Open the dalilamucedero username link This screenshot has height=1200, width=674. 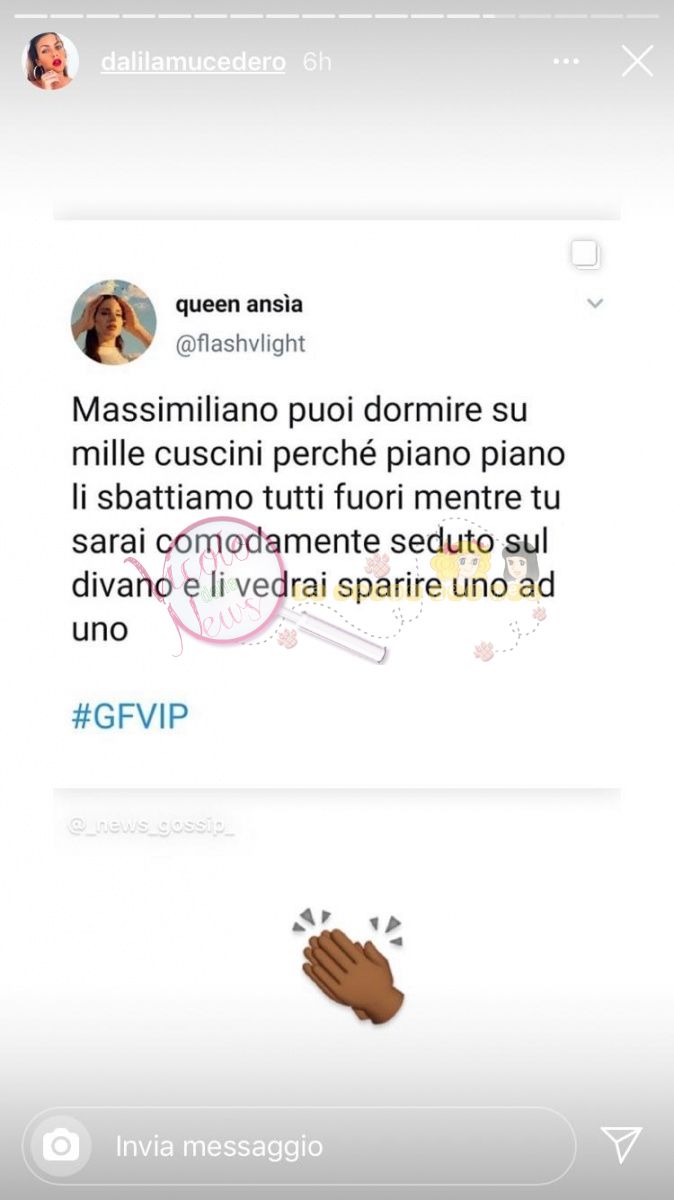(x=193, y=62)
